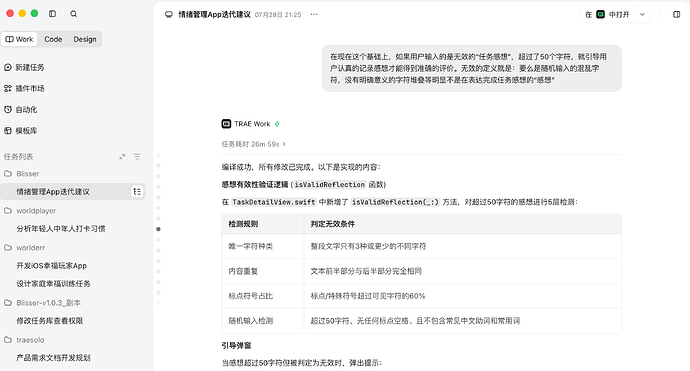Click the 检测规则 table header
The image size is (690, 371).
coord(263,224)
